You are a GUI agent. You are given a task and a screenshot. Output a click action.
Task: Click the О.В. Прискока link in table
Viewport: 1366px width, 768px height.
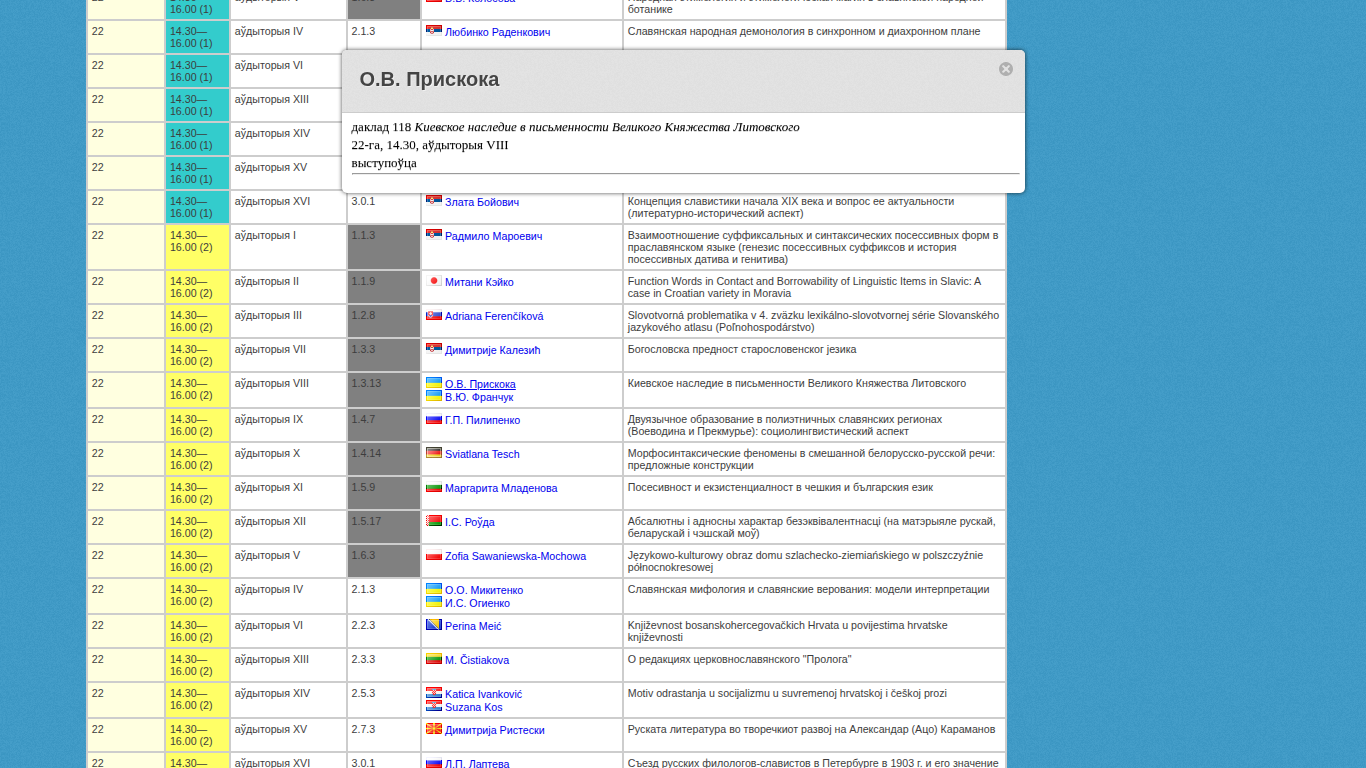pyautogui.click(x=480, y=384)
